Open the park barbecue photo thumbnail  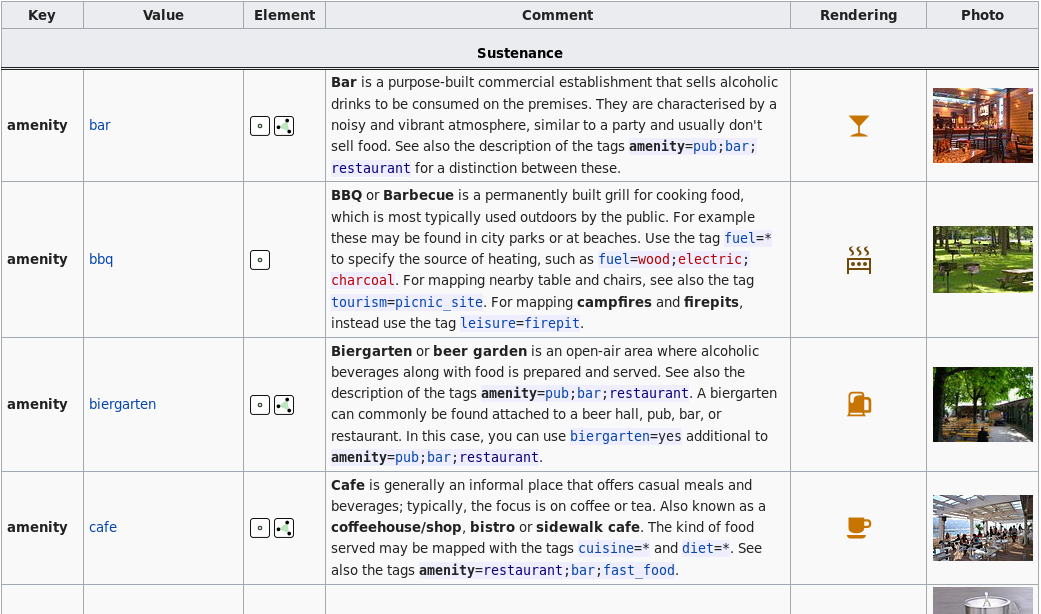tap(982, 260)
